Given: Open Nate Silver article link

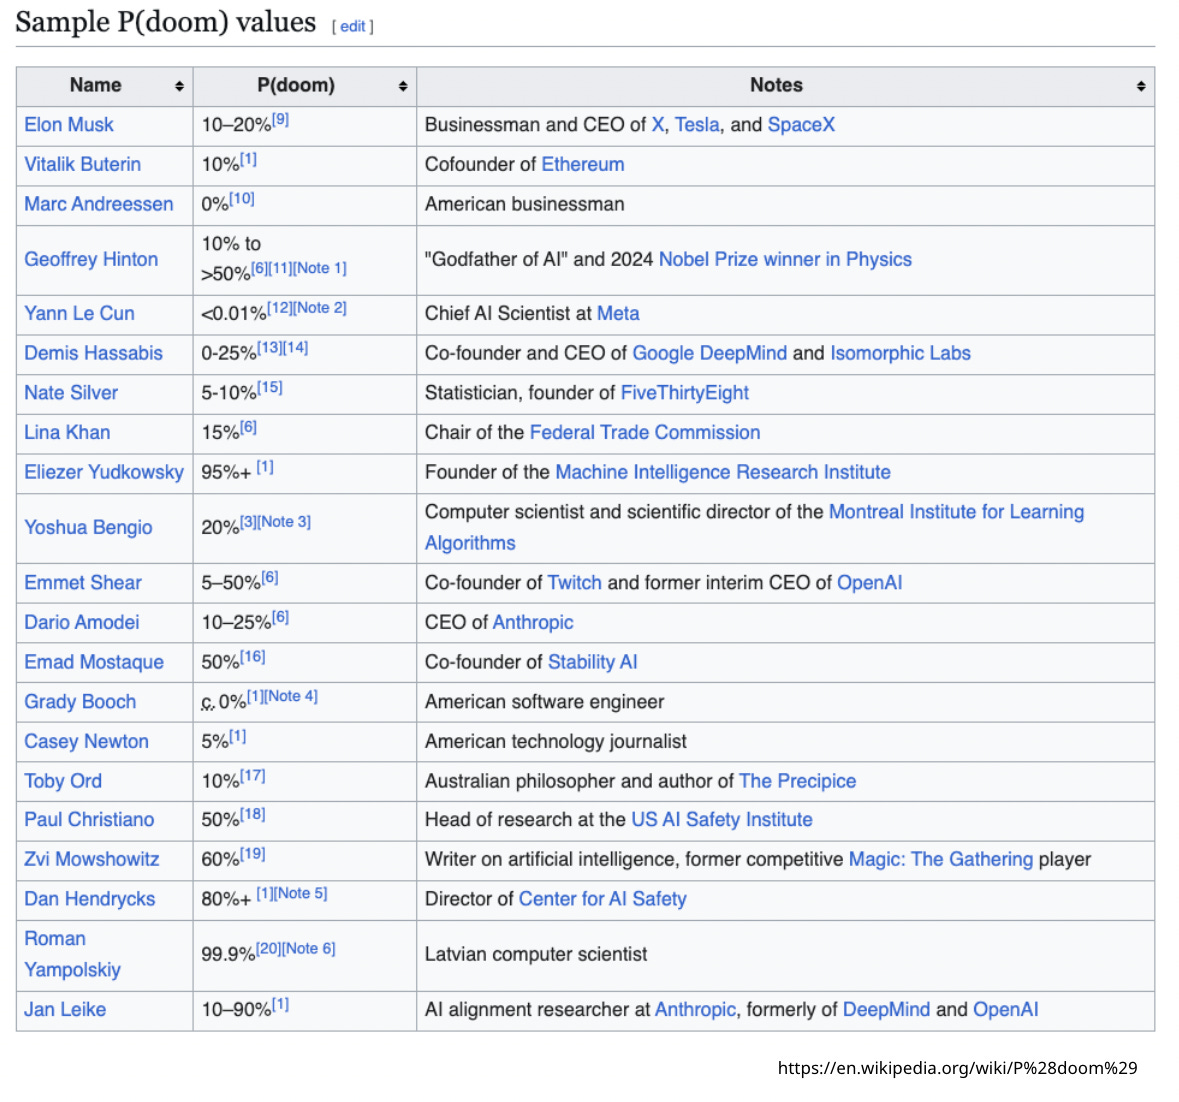Looking at the screenshot, I should [x=71, y=393].
